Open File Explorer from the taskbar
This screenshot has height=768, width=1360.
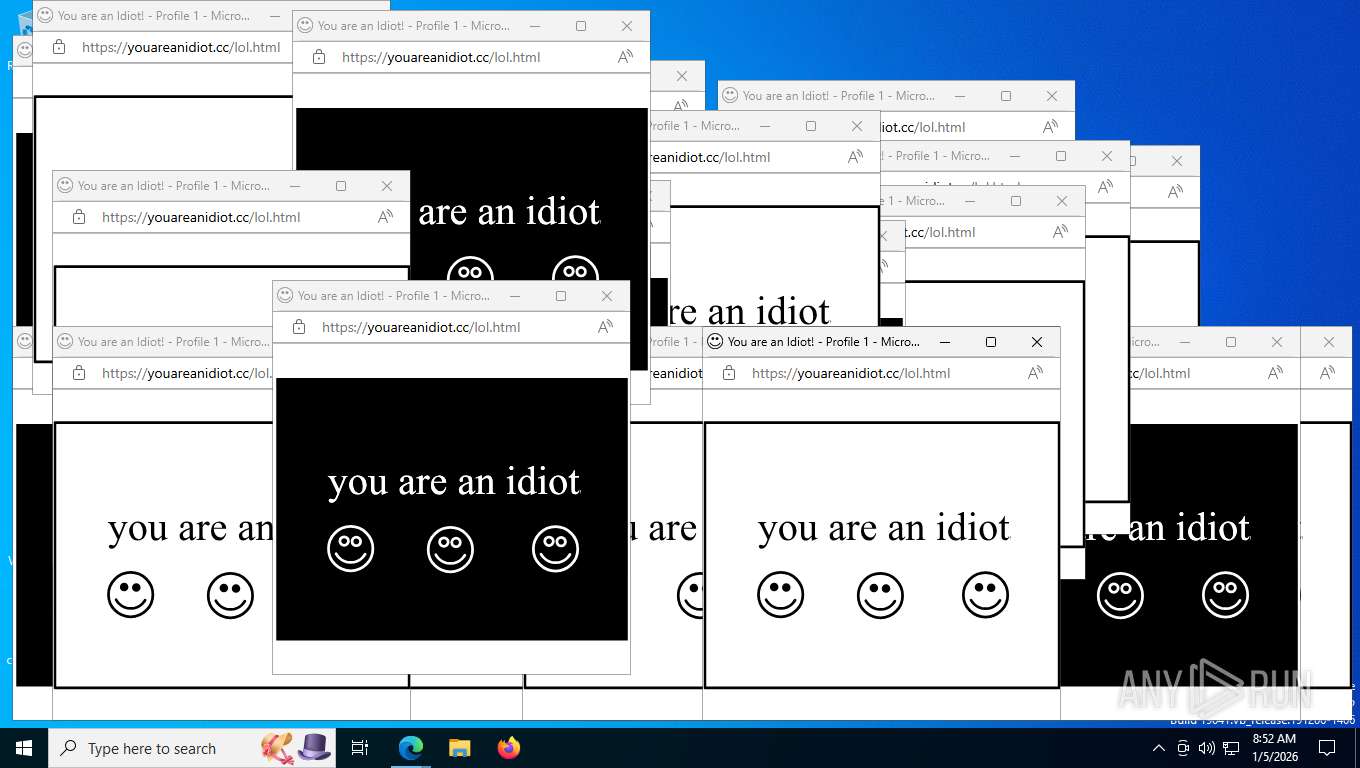coord(459,748)
